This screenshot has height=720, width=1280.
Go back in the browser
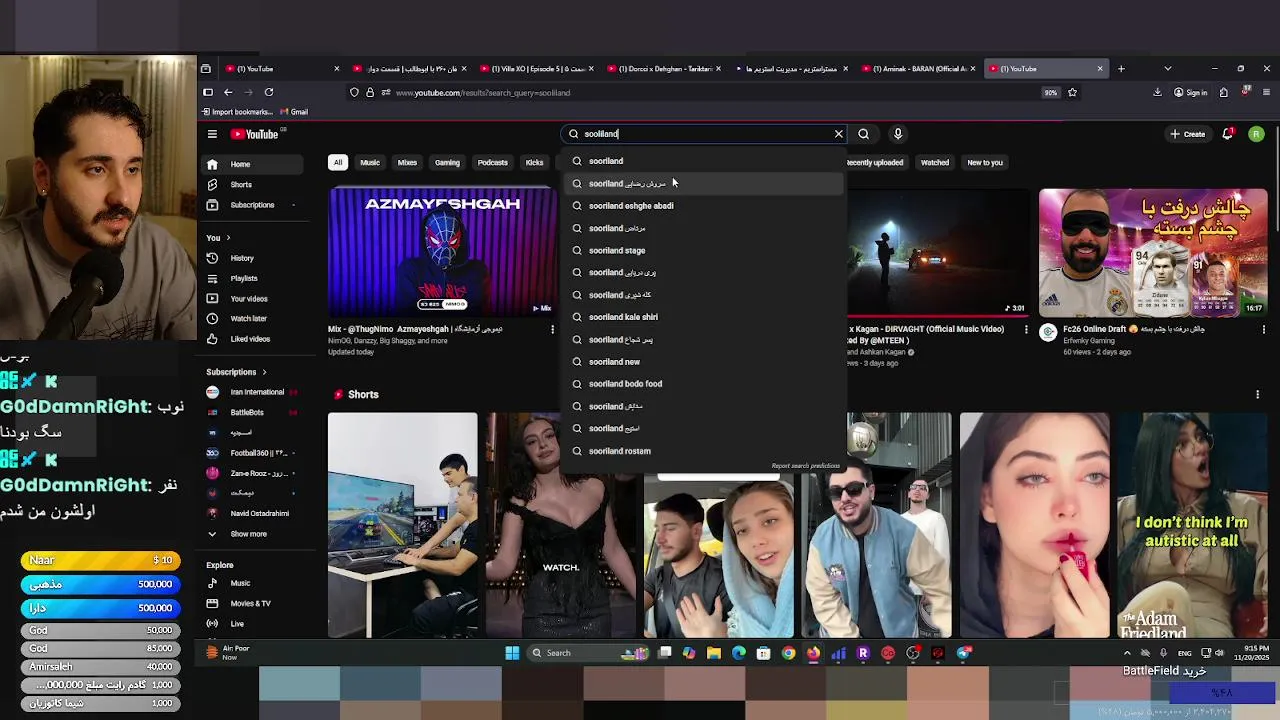[x=228, y=92]
